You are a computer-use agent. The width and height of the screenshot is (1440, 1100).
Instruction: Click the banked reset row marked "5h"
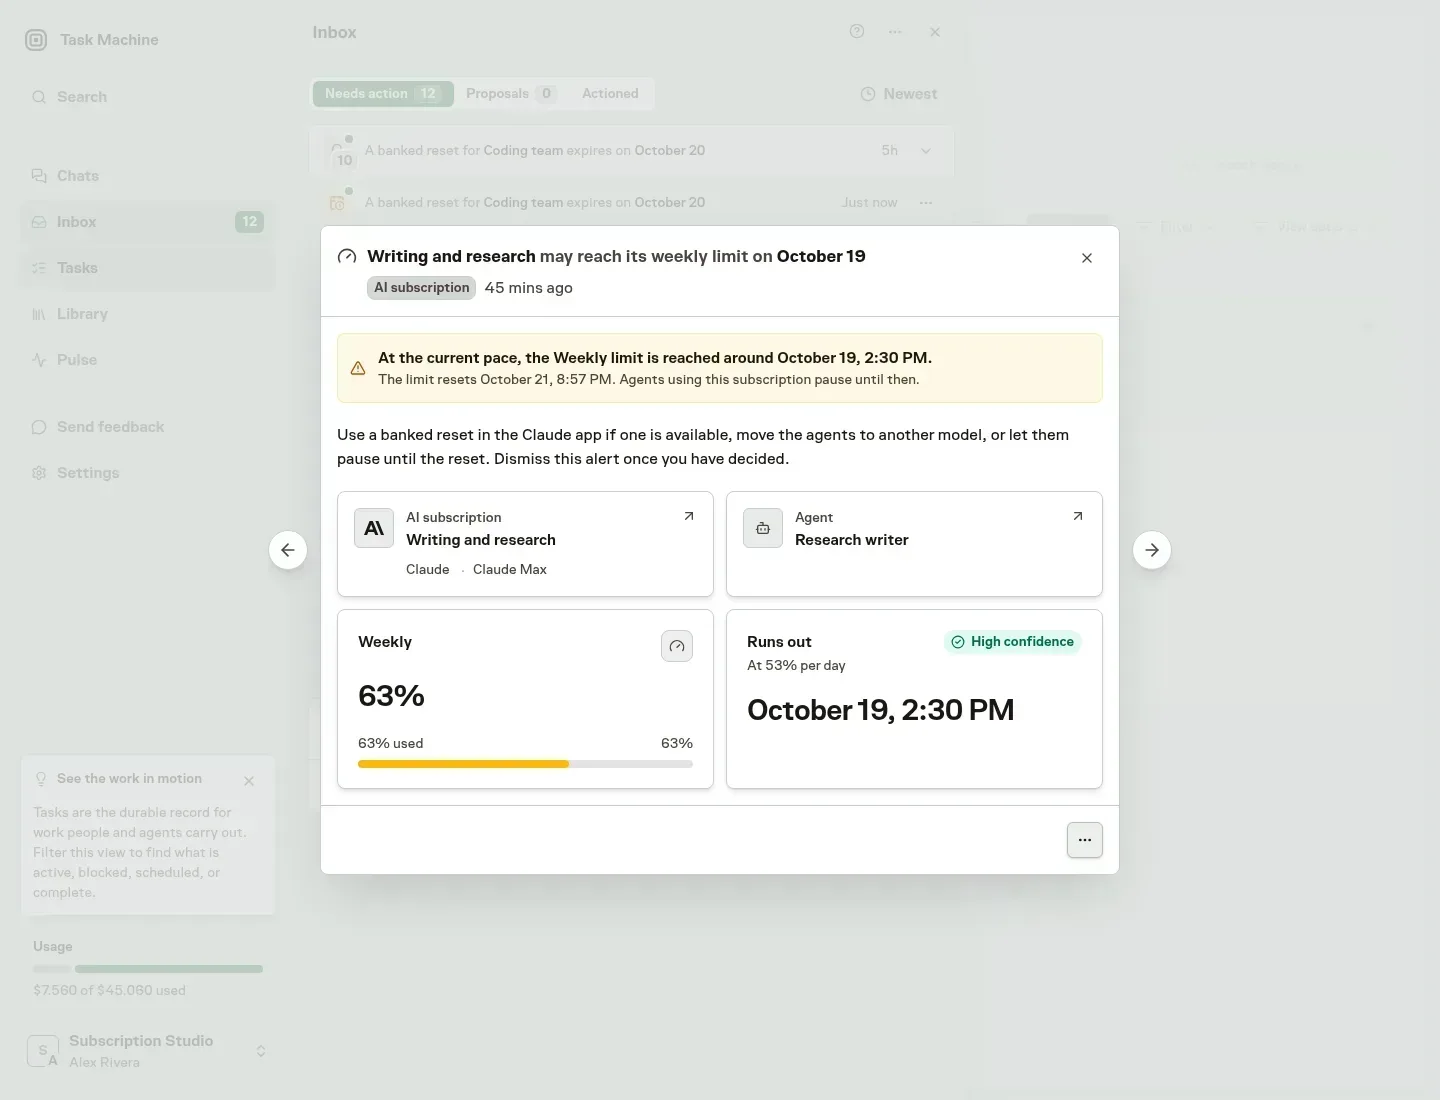coord(631,151)
